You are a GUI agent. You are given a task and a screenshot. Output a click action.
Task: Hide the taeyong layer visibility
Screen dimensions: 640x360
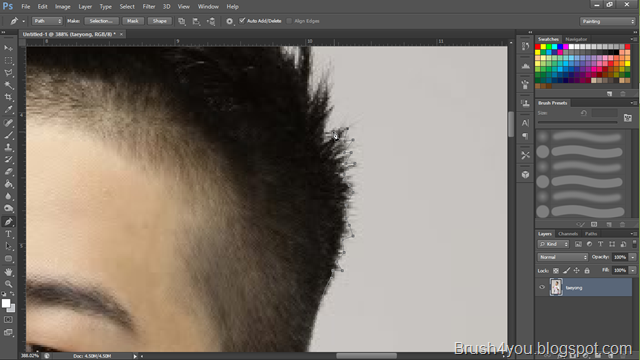point(542,287)
